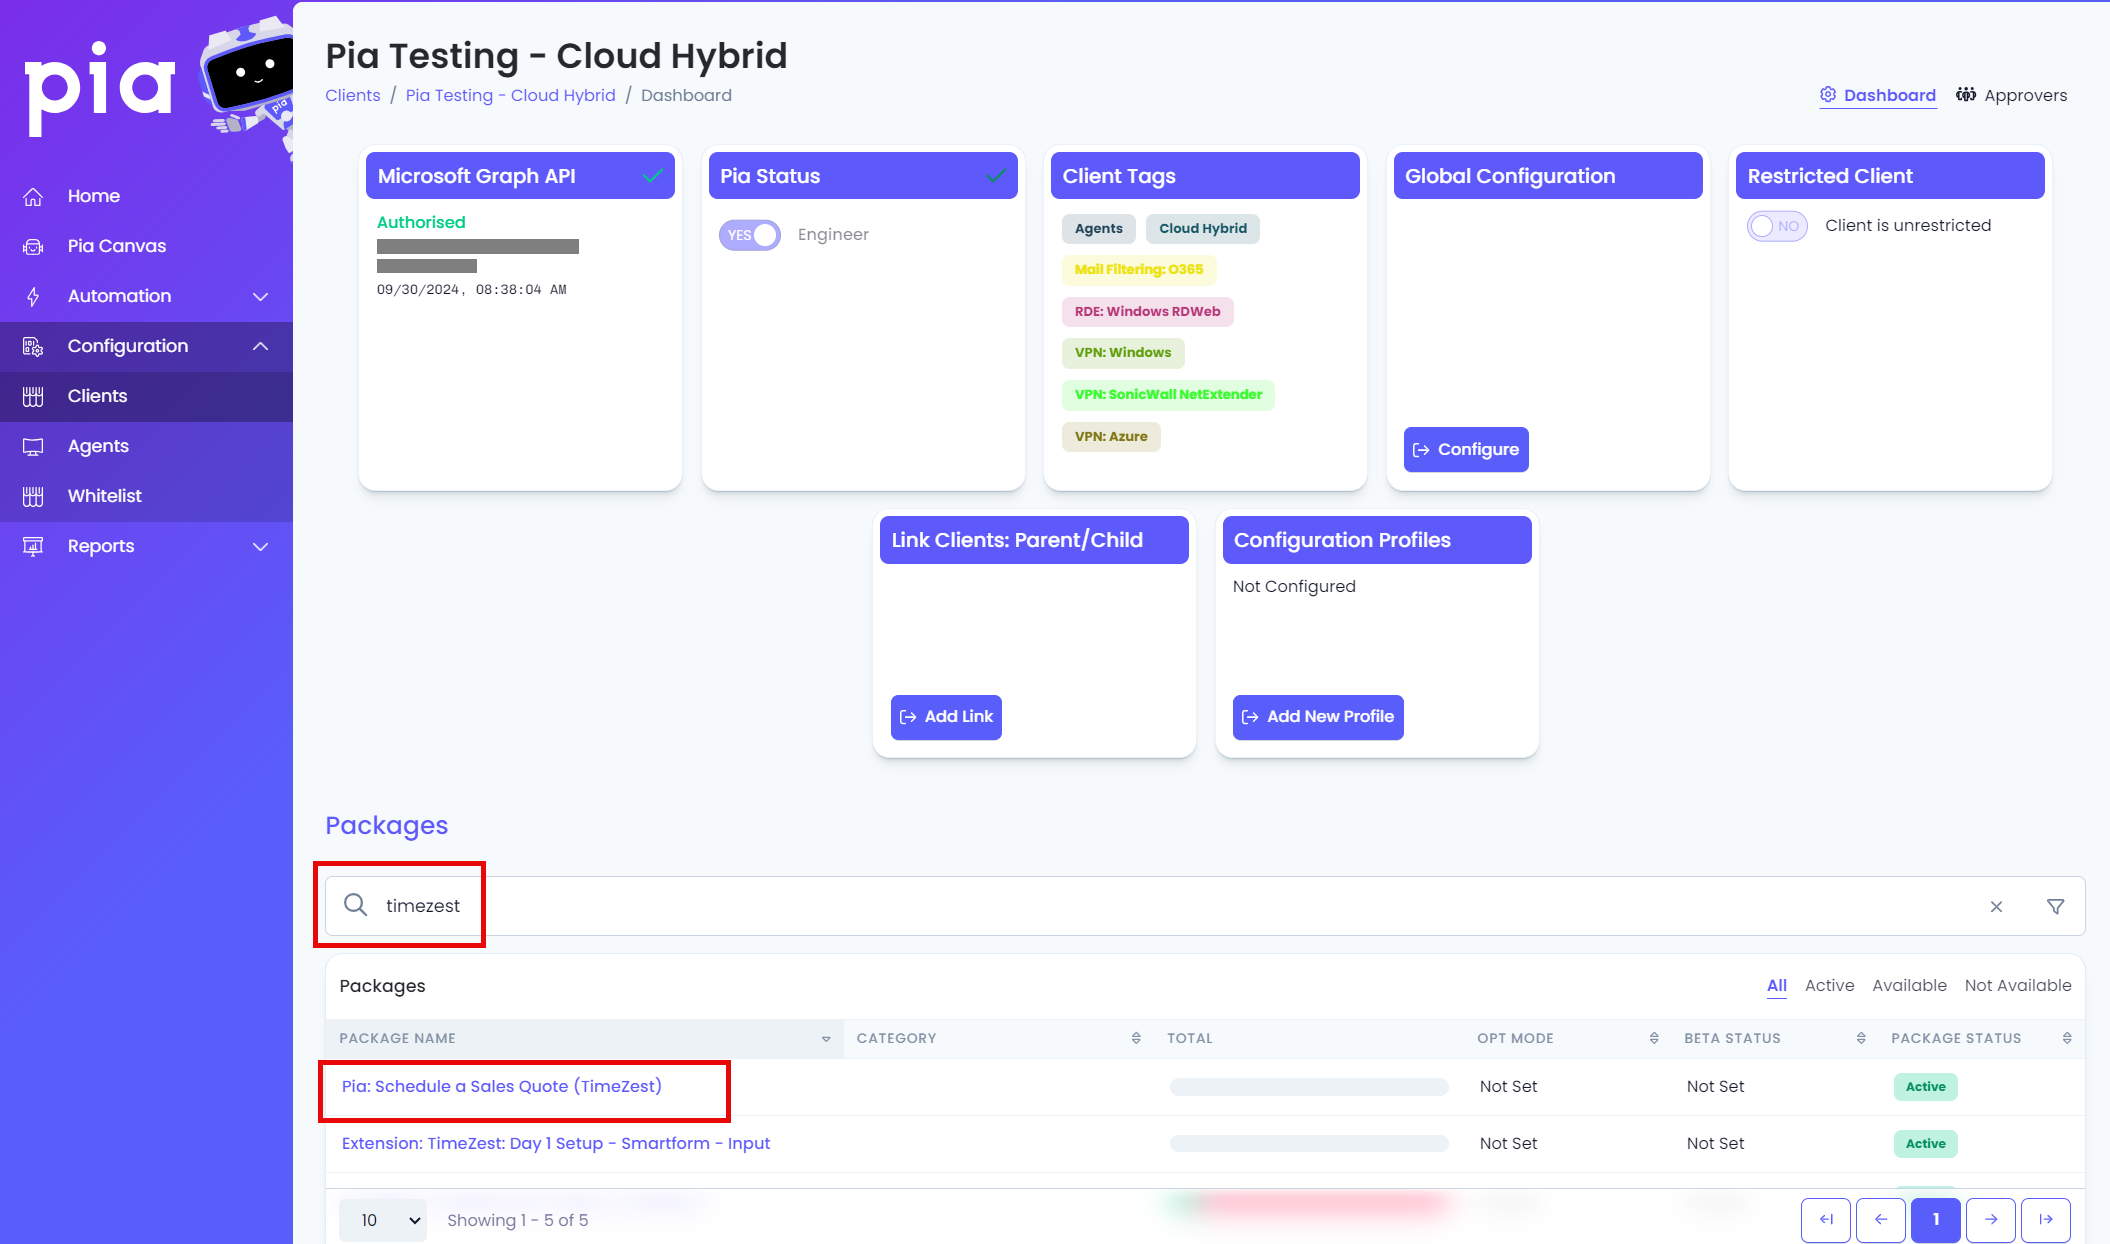2110x1244 pixels.
Task: Click the magnifier icon in package search
Action: 355,905
